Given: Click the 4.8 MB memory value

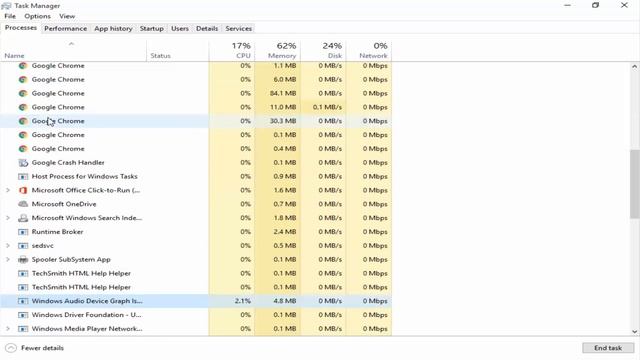Looking at the screenshot, I should pos(284,301).
